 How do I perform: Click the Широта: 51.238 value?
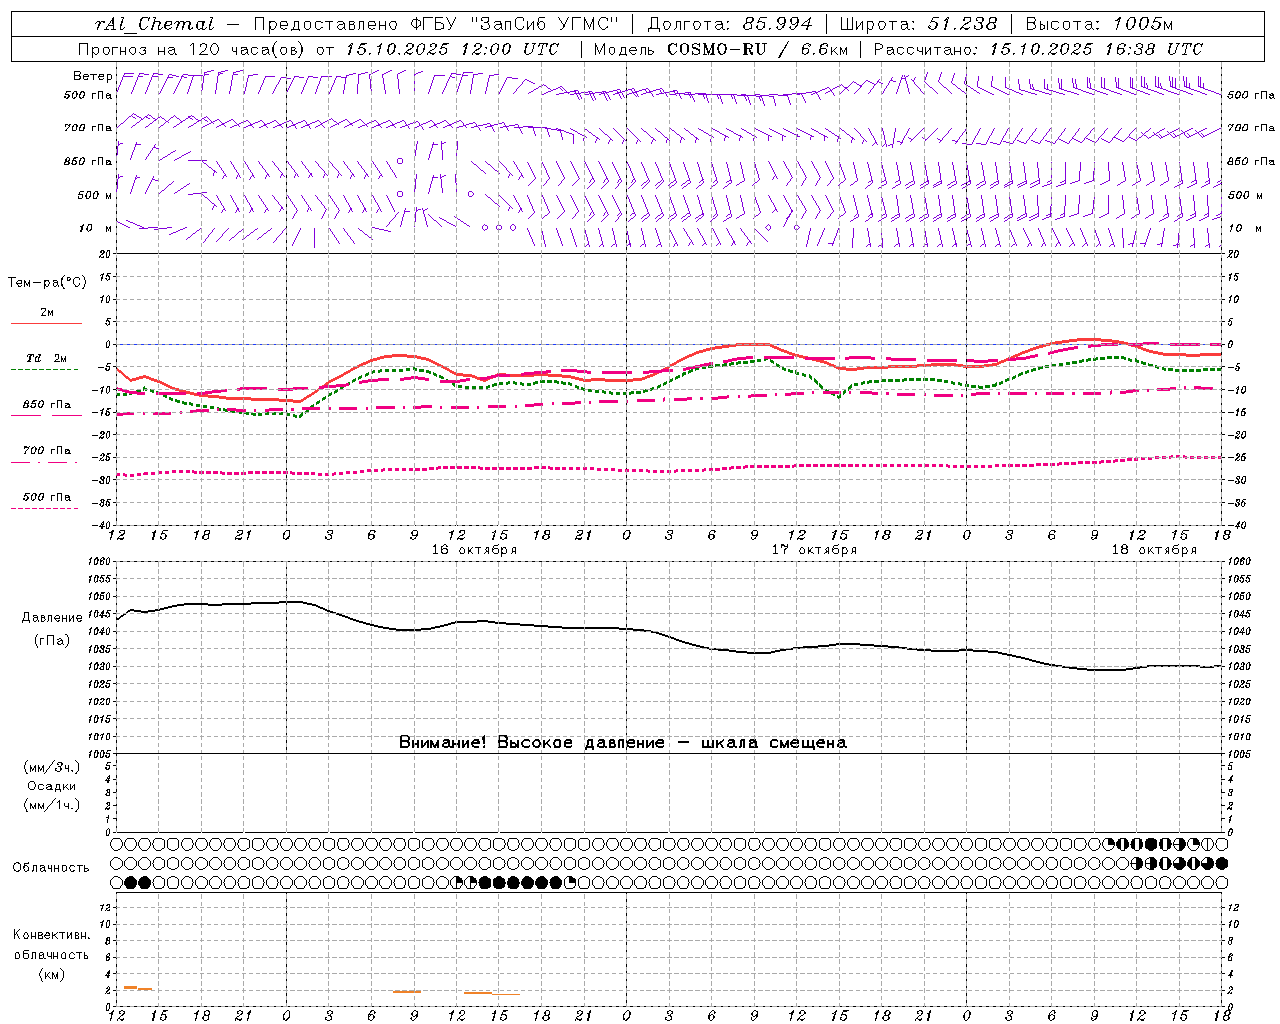(919, 24)
